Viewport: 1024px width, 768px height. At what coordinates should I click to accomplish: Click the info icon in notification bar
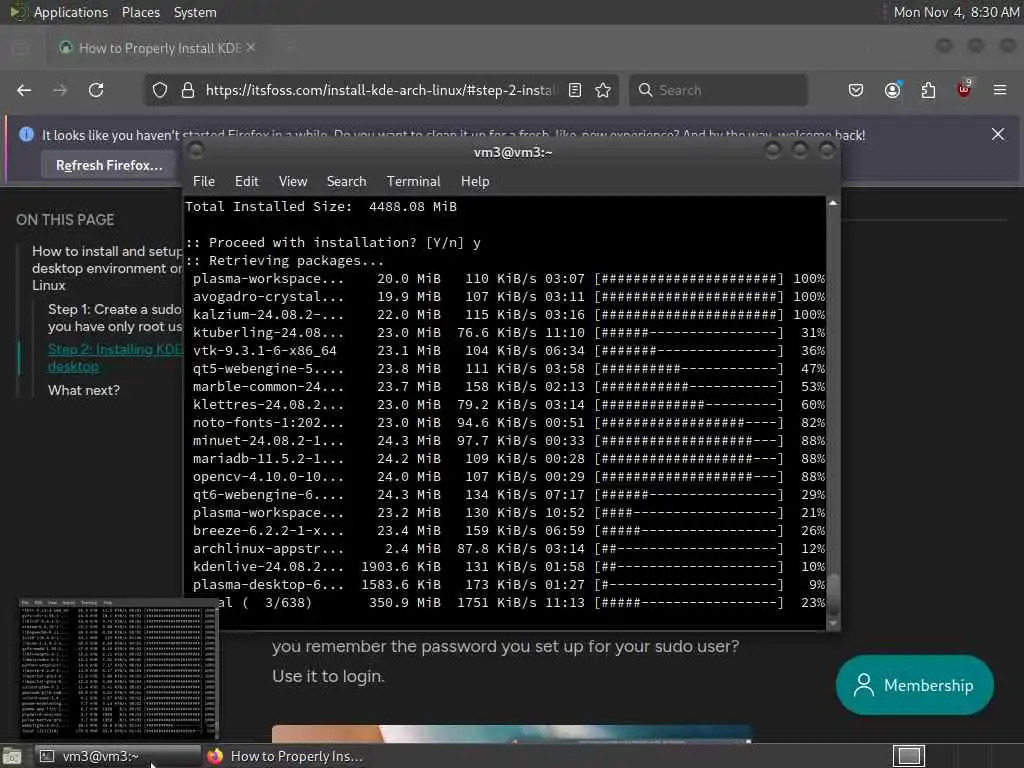[26, 135]
